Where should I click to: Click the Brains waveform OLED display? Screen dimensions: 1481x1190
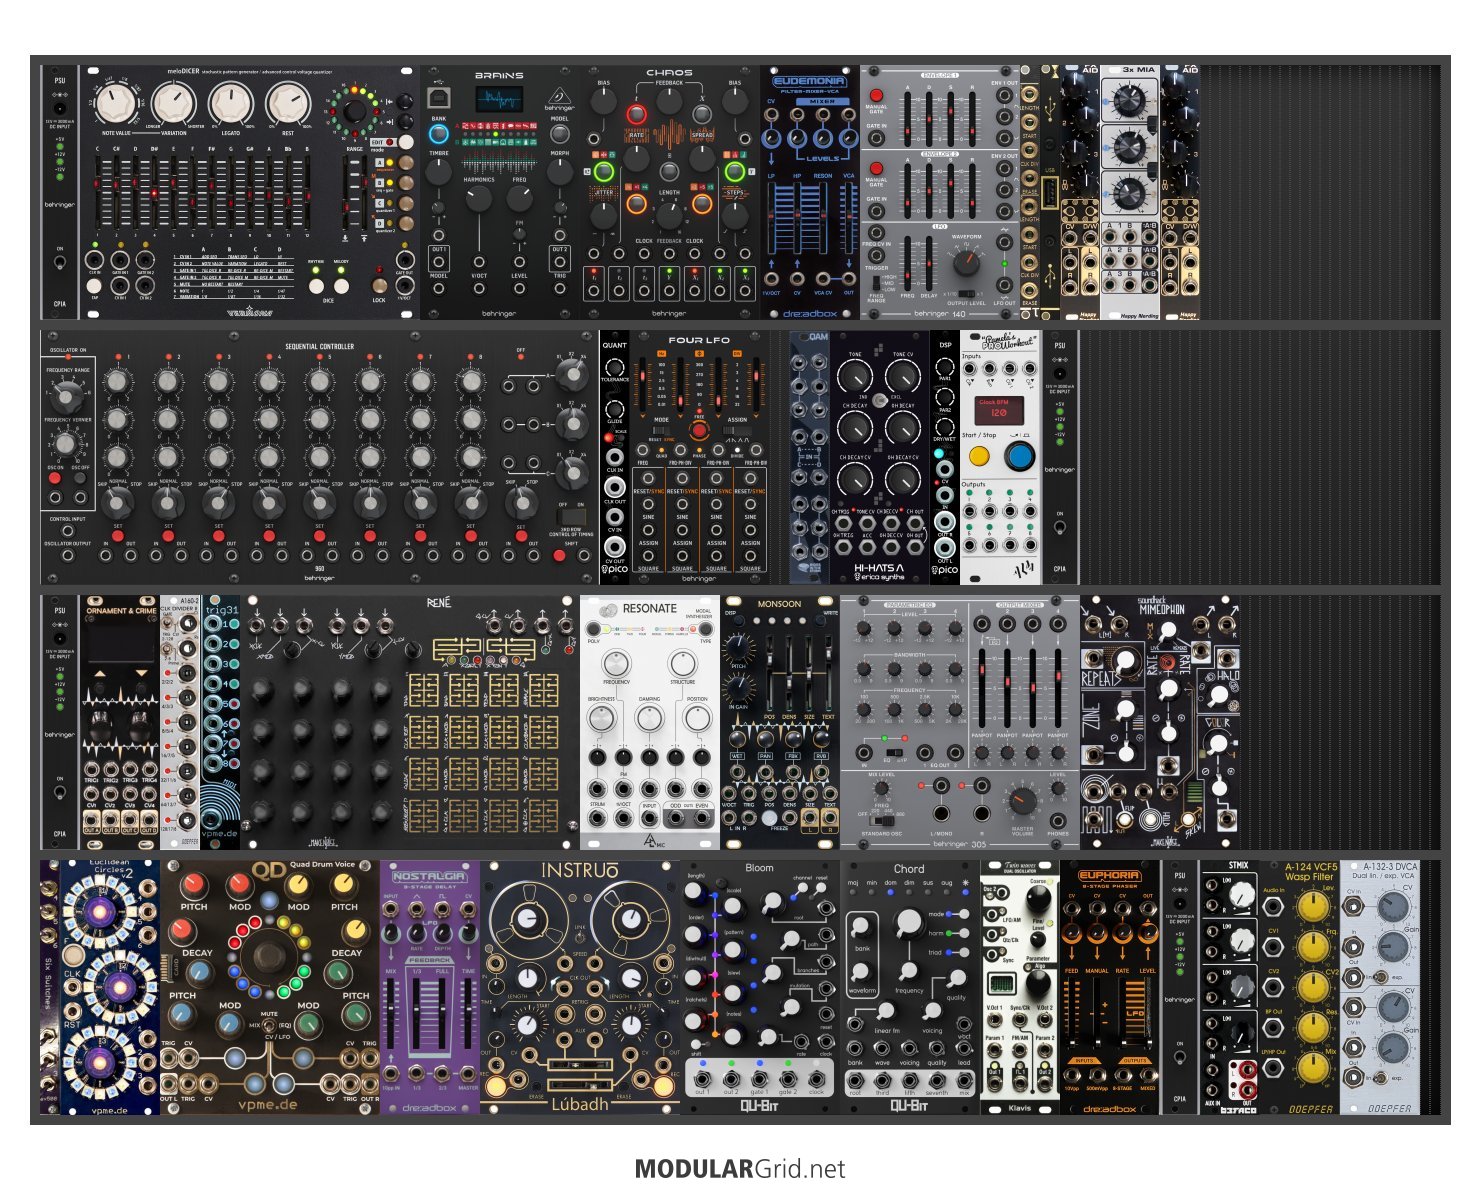point(498,100)
